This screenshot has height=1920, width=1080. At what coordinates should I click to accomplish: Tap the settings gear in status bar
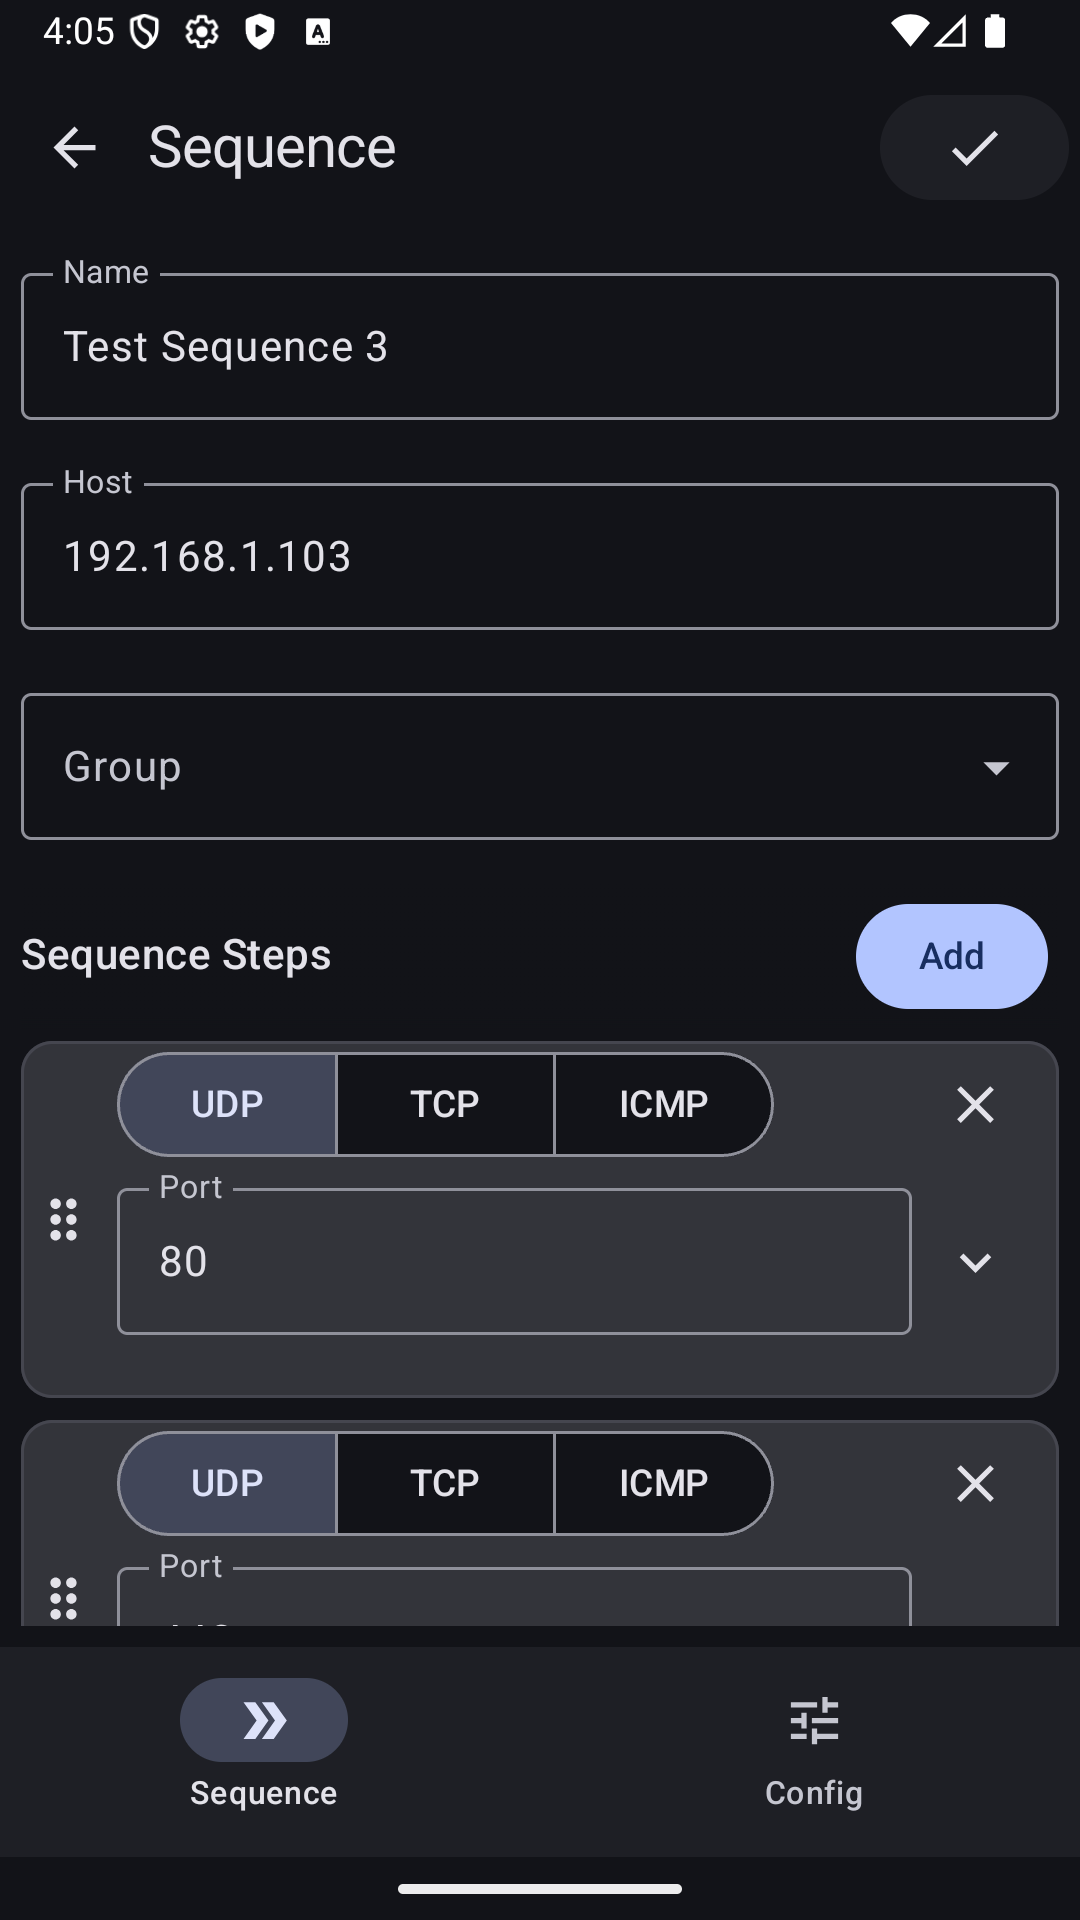pos(202,32)
